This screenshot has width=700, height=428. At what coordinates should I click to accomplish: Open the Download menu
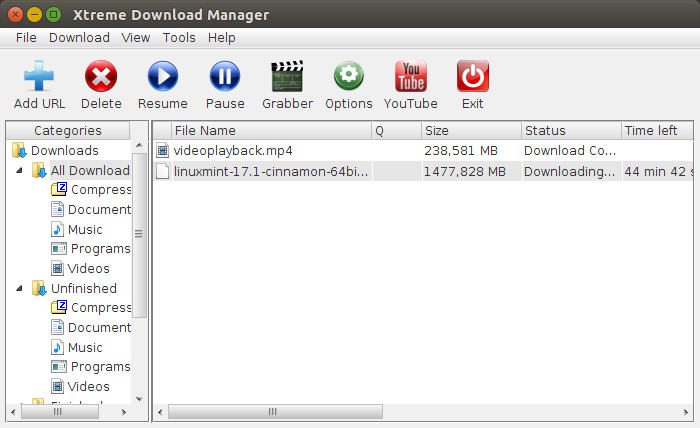point(79,37)
